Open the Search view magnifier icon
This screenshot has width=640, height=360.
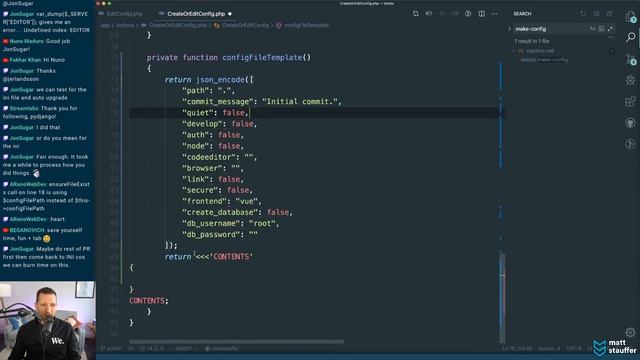(x=631, y=38)
